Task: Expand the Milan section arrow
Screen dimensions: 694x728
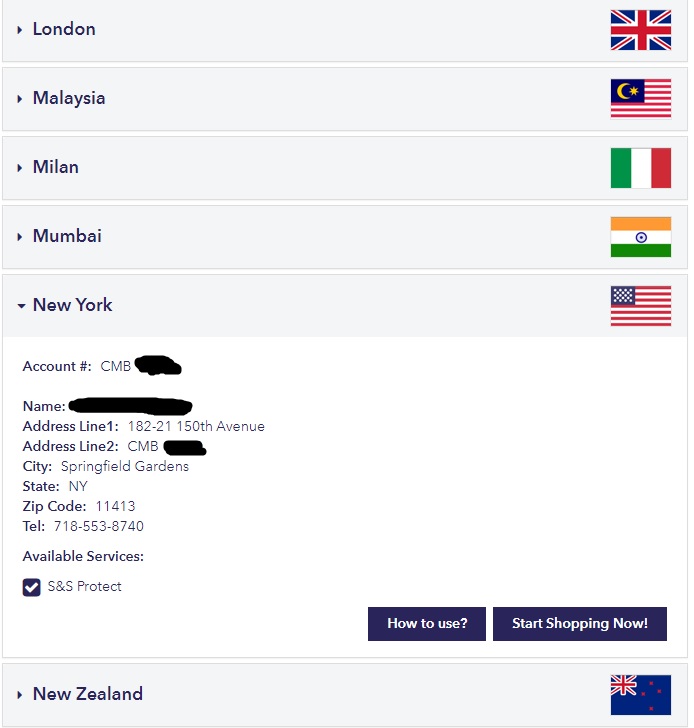Action: coord(19,168)
